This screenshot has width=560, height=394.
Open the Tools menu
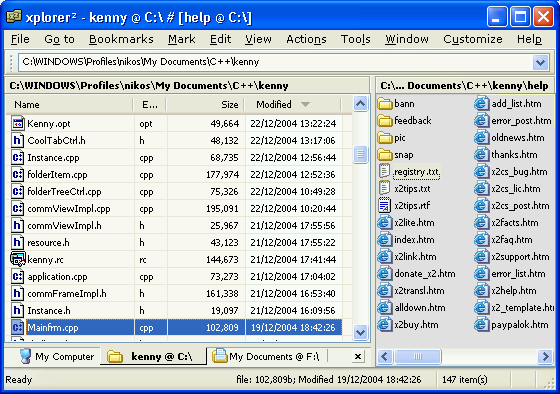(355, 39)
